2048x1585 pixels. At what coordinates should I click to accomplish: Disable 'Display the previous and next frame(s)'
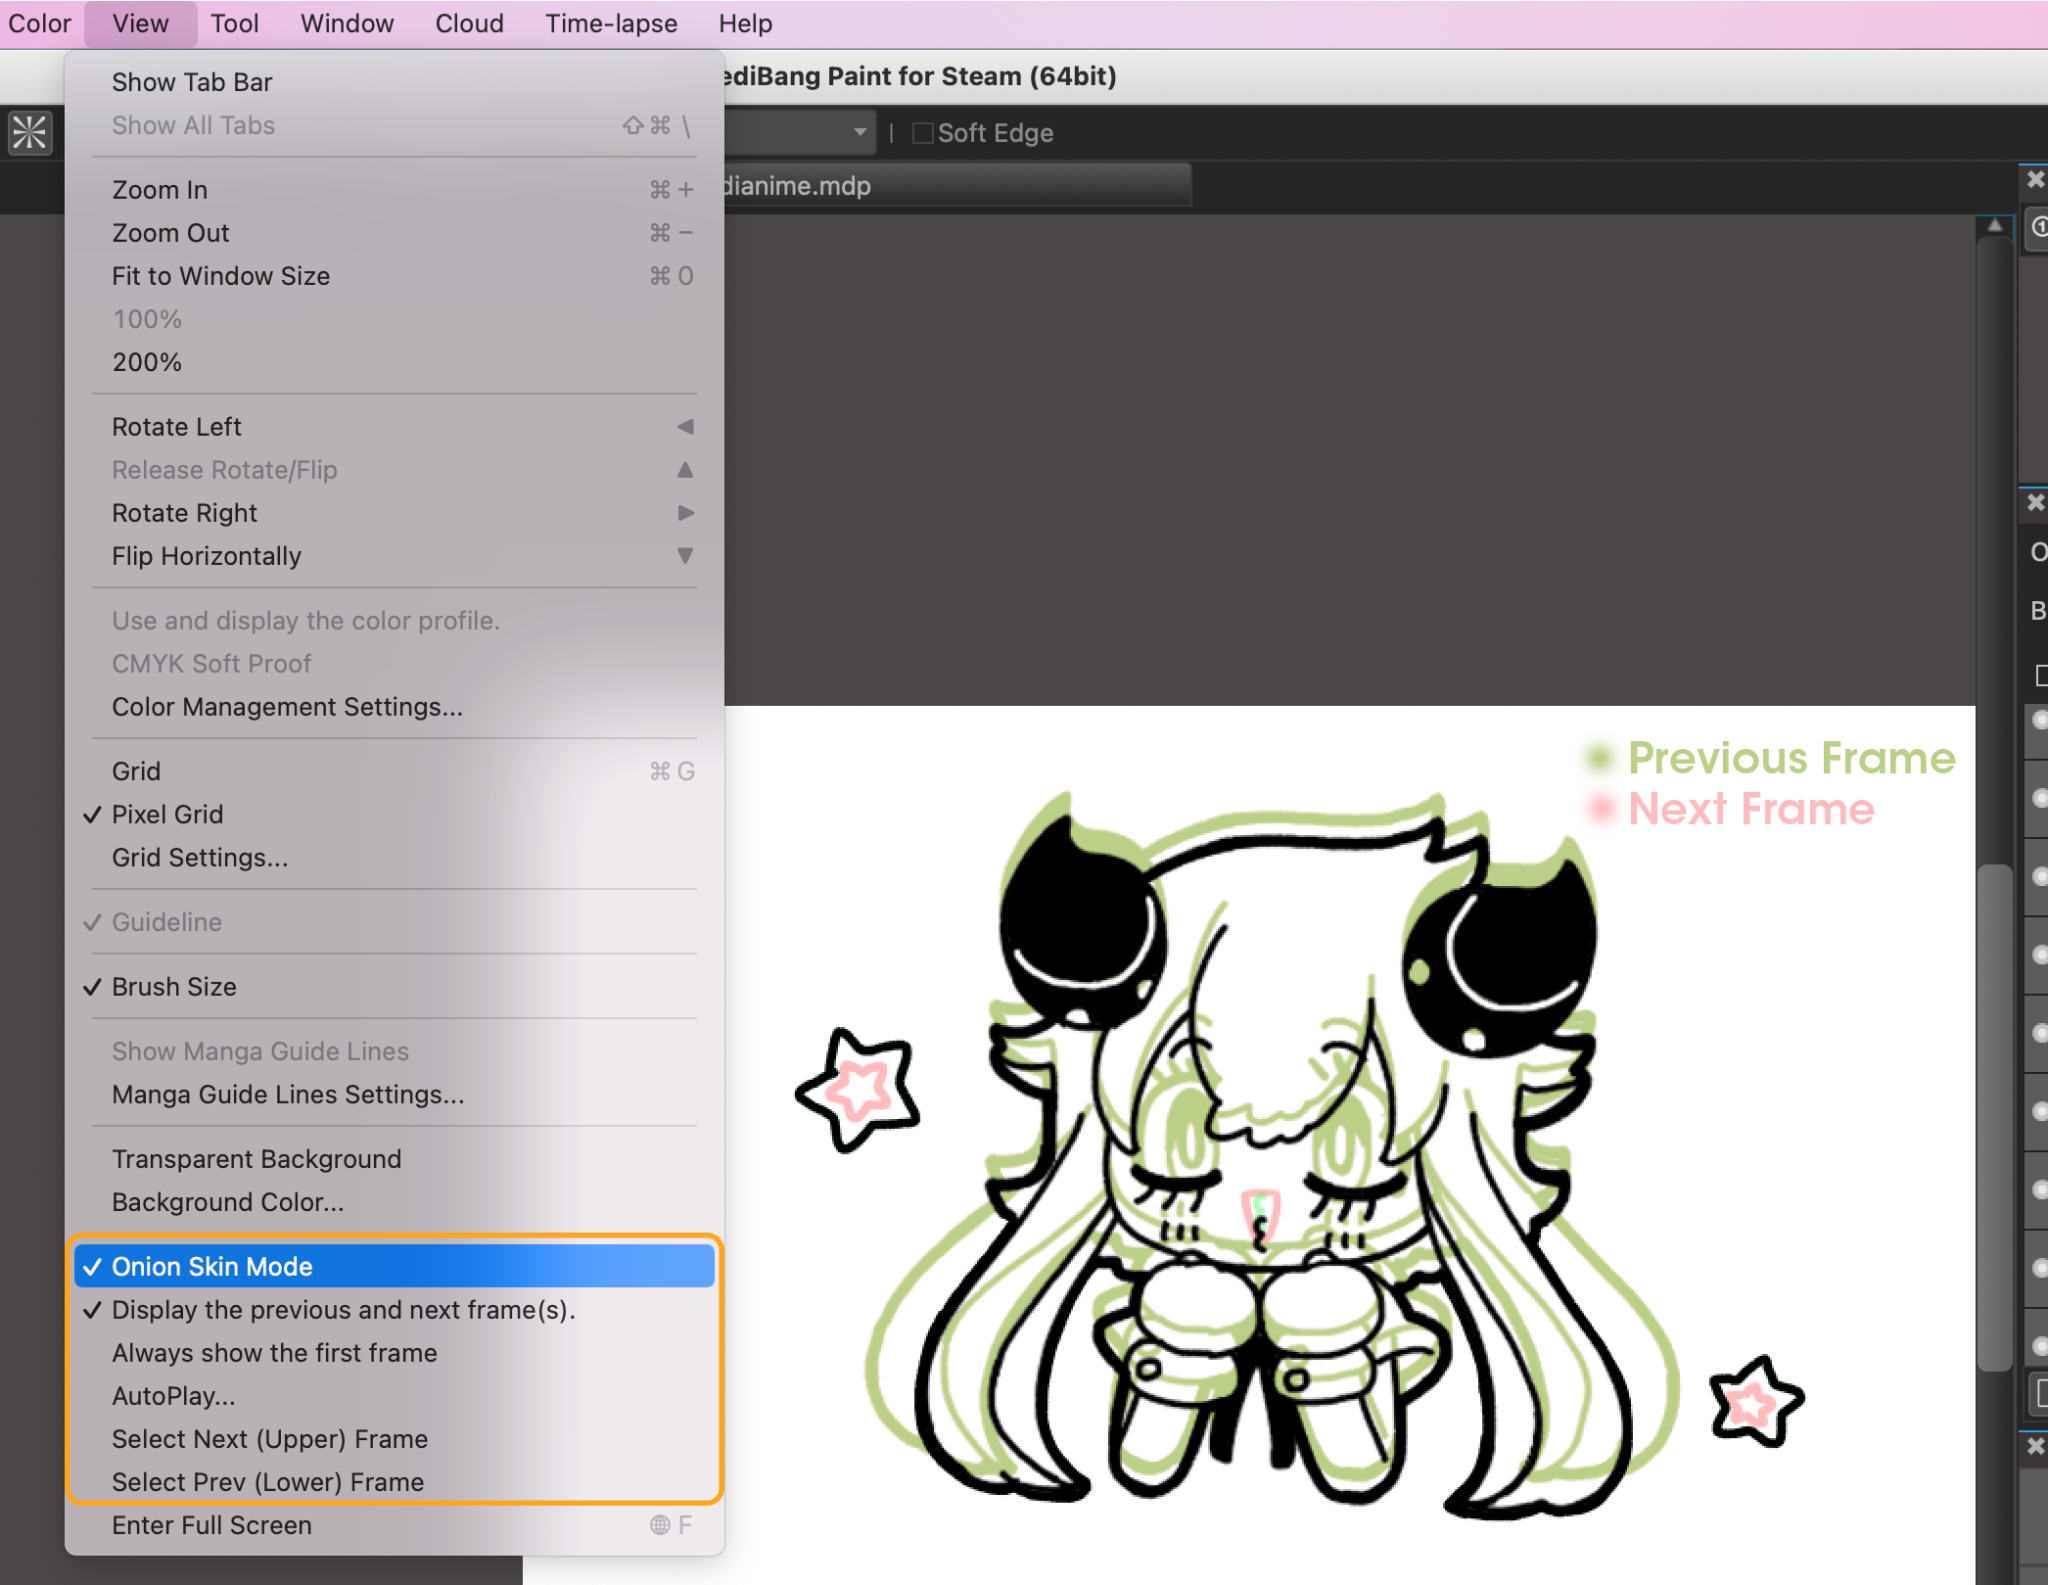point(343,1309)
